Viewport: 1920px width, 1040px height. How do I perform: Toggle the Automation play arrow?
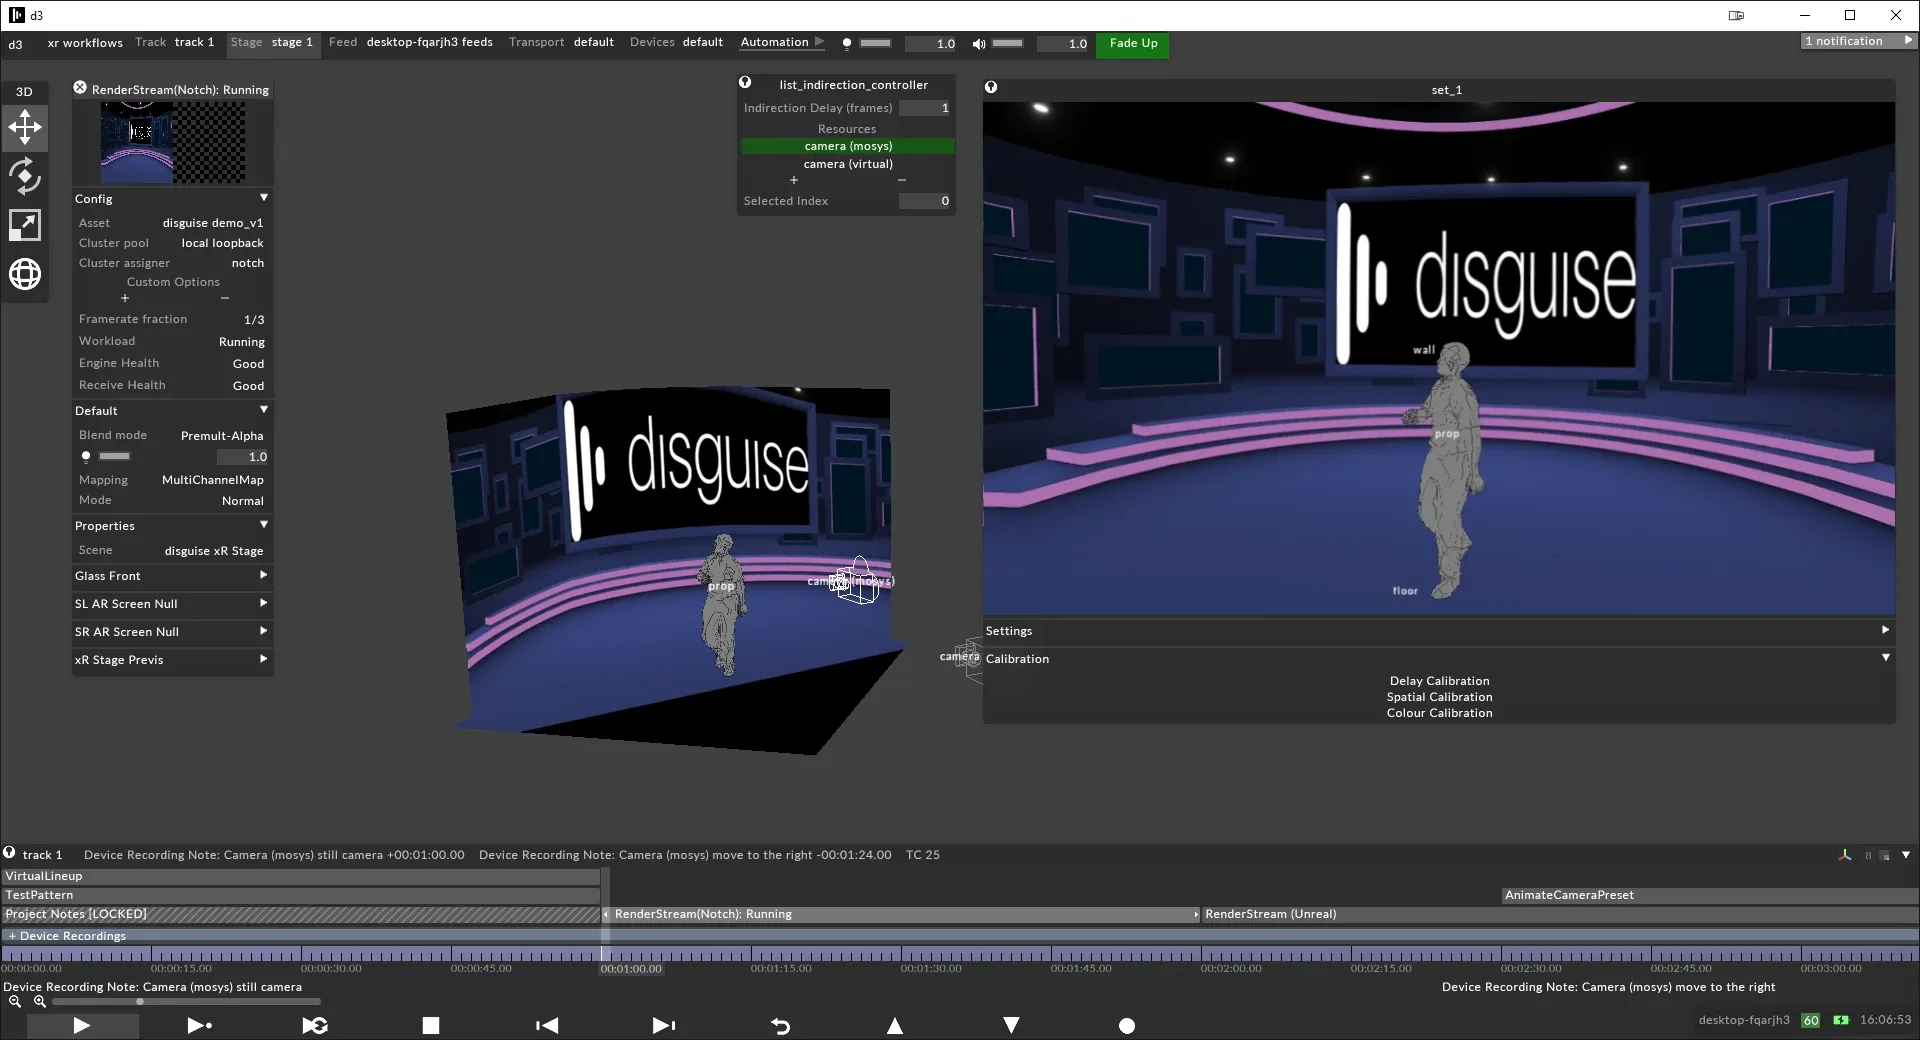pyautogui.click(x=820, y=42)
